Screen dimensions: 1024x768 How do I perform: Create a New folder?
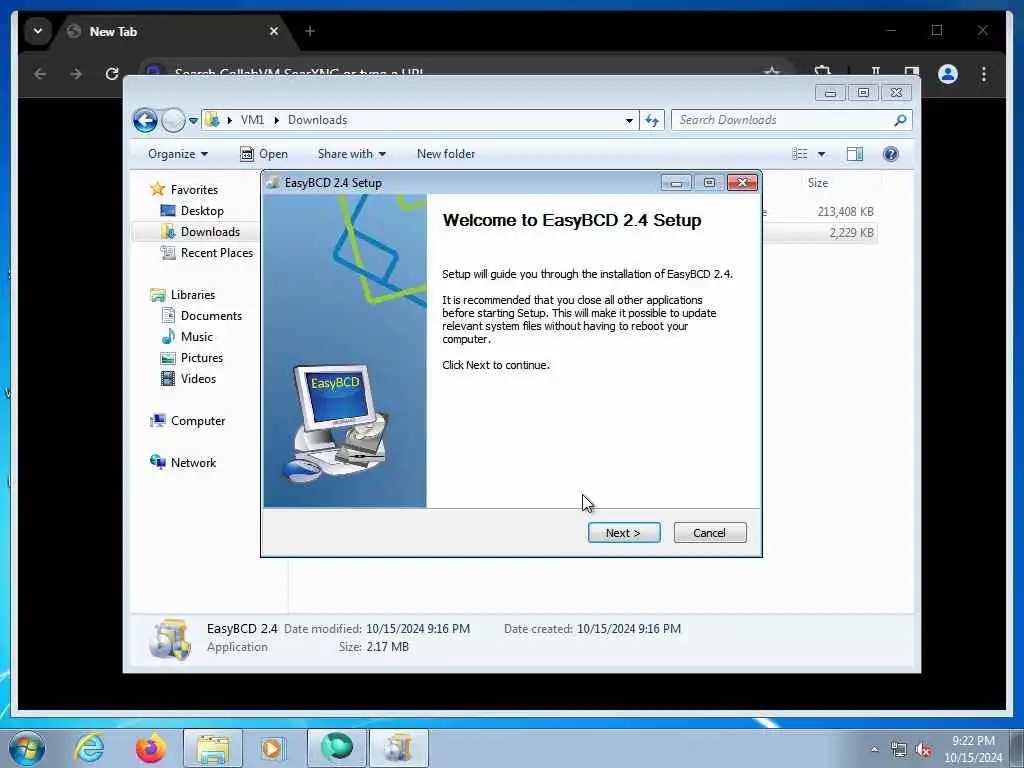tap(446, 154)
